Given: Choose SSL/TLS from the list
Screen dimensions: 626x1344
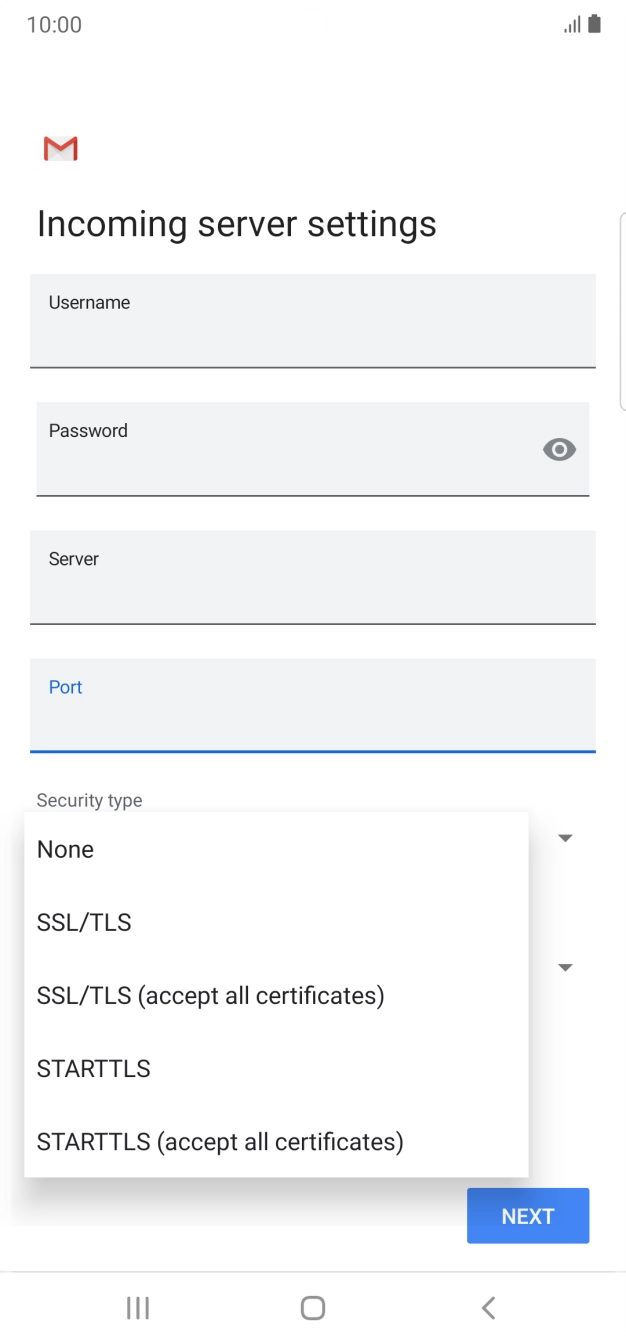Looking at the screenshot, I should point(84,922).
